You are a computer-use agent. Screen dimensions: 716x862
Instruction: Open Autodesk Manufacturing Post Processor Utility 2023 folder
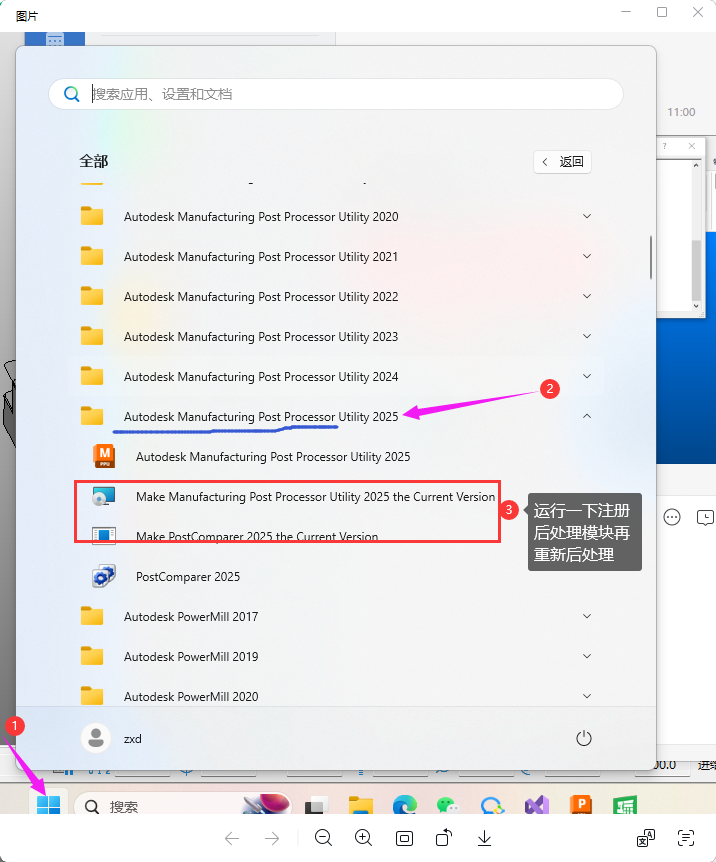pyautogui.click(x=335, y=336)
